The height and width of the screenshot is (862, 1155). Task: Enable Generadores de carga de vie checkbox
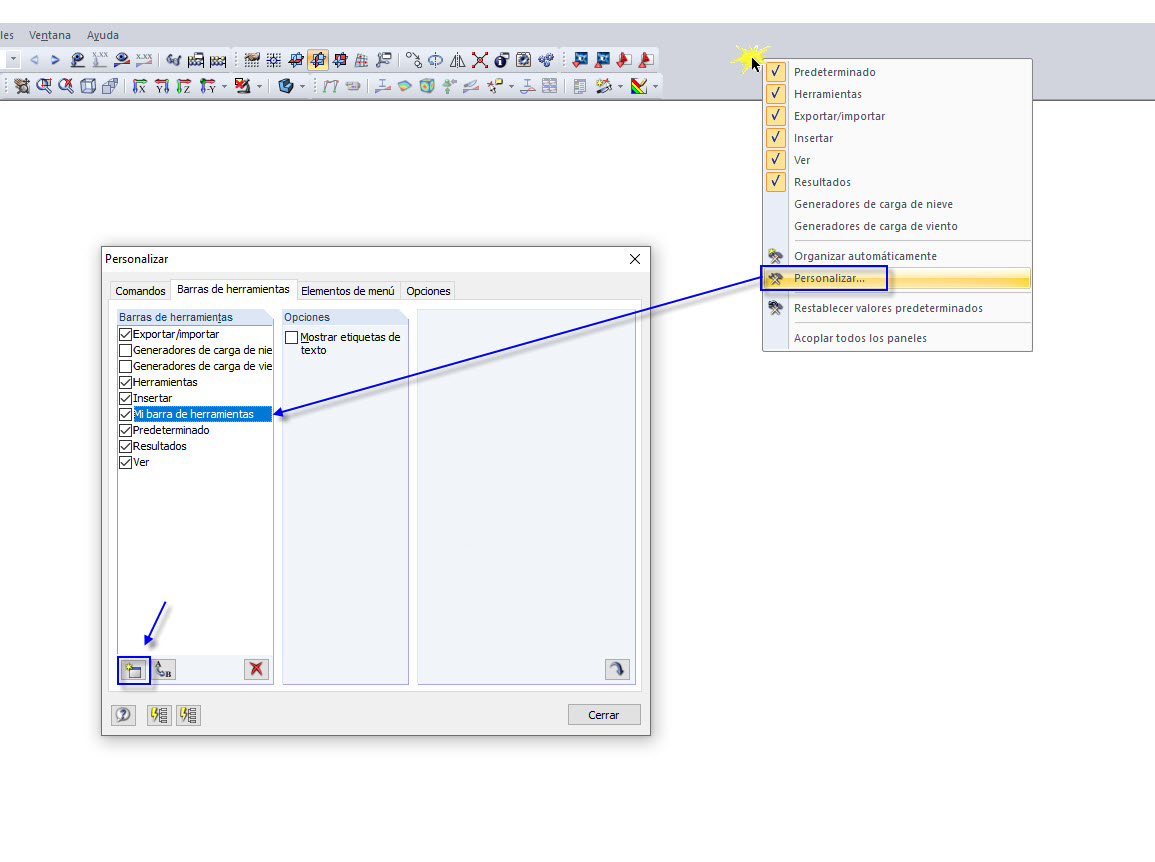tap(125, 366)
